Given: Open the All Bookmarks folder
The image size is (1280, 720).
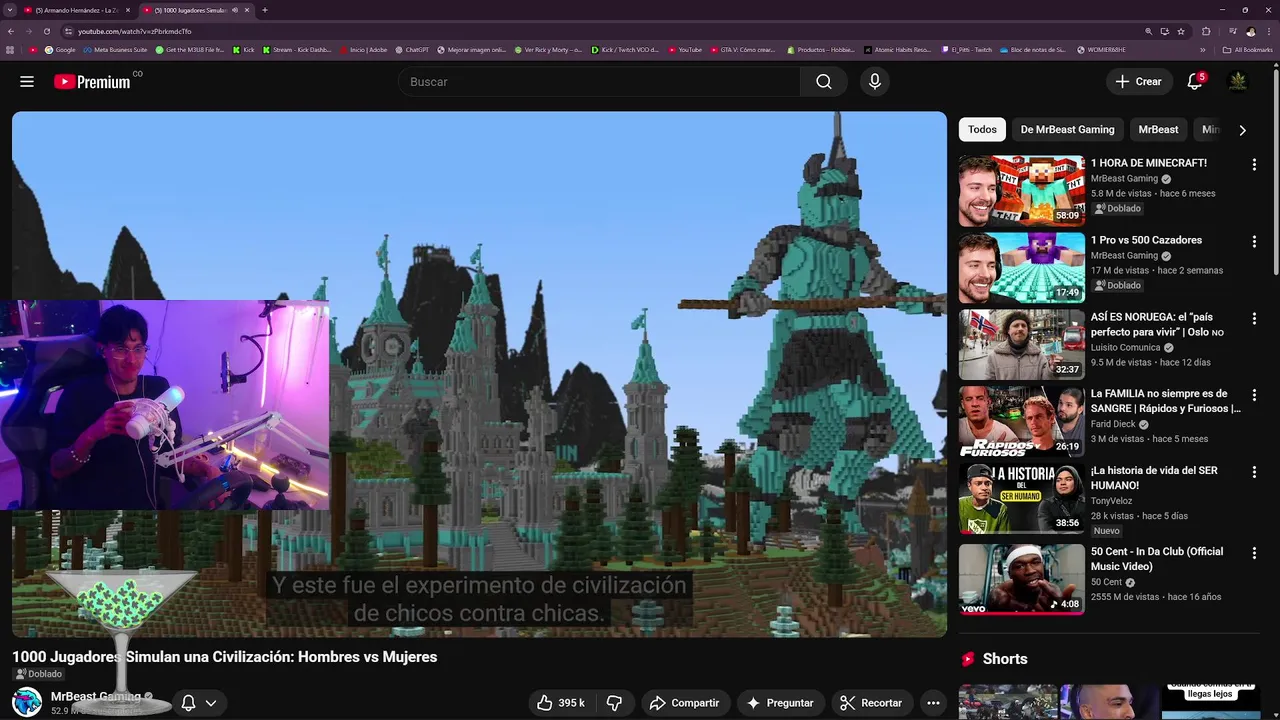Looking at the screenshot, I should pyautogui.click(x=1248, y=49).
